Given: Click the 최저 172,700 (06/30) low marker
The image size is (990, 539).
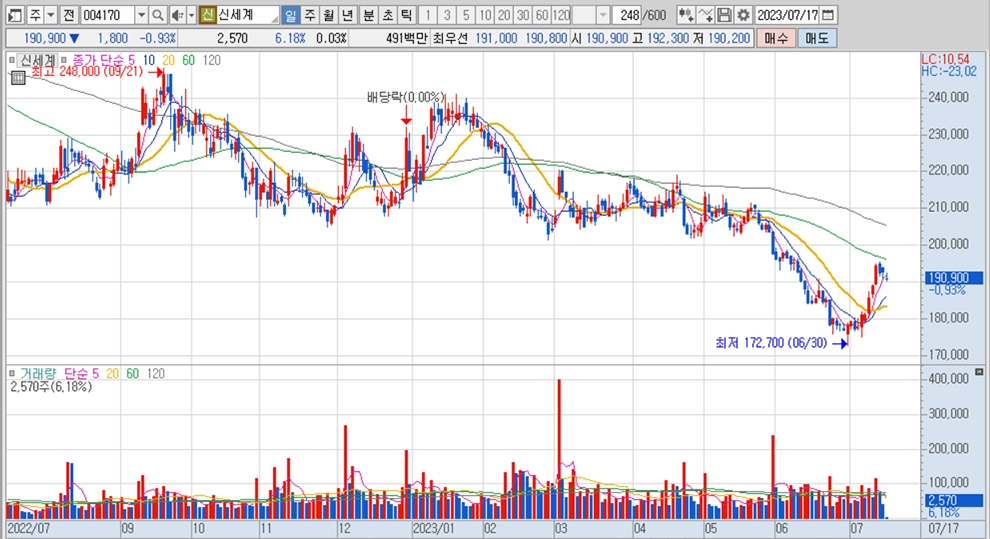Looking at the screenshot, I should pyautogui.click(x=771, y=343).
